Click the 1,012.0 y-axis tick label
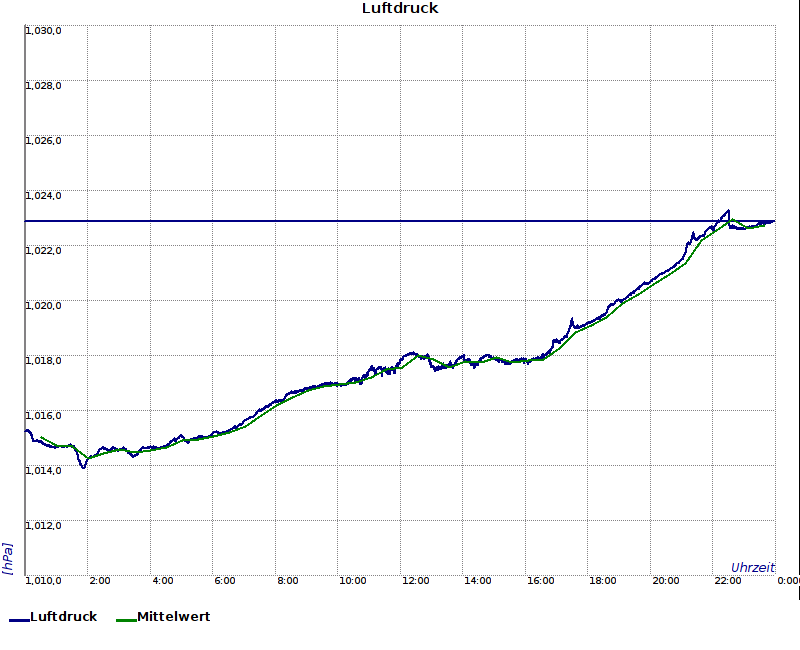800x650 pixels. click(44, 525)
